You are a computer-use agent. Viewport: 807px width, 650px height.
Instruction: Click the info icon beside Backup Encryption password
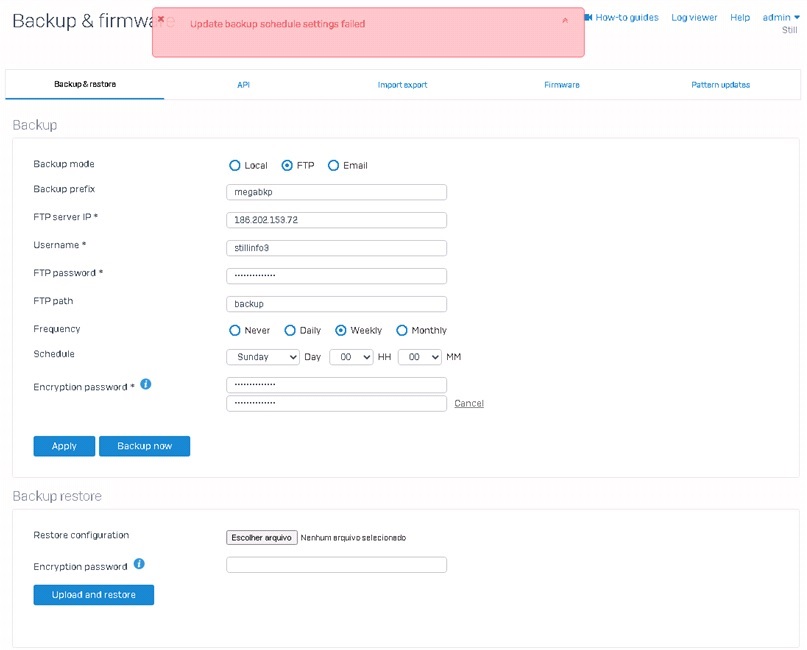(146, 384)
